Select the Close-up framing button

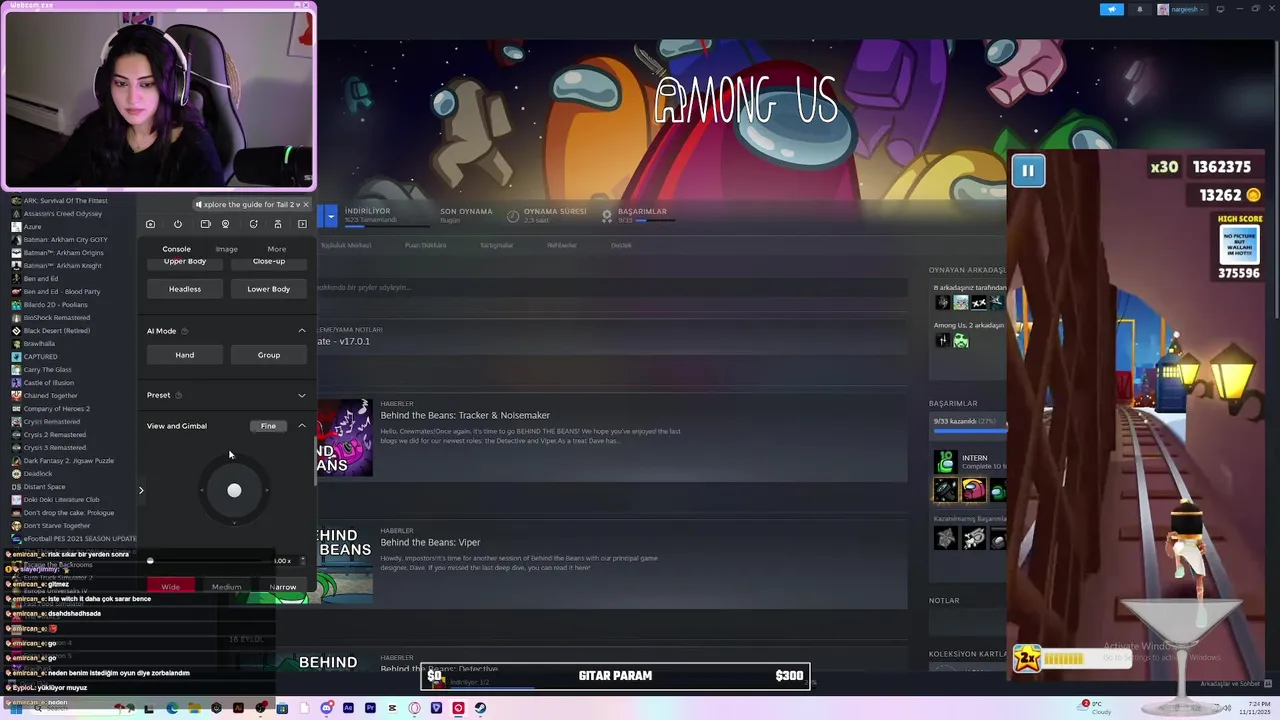click(x=269, y=262)
